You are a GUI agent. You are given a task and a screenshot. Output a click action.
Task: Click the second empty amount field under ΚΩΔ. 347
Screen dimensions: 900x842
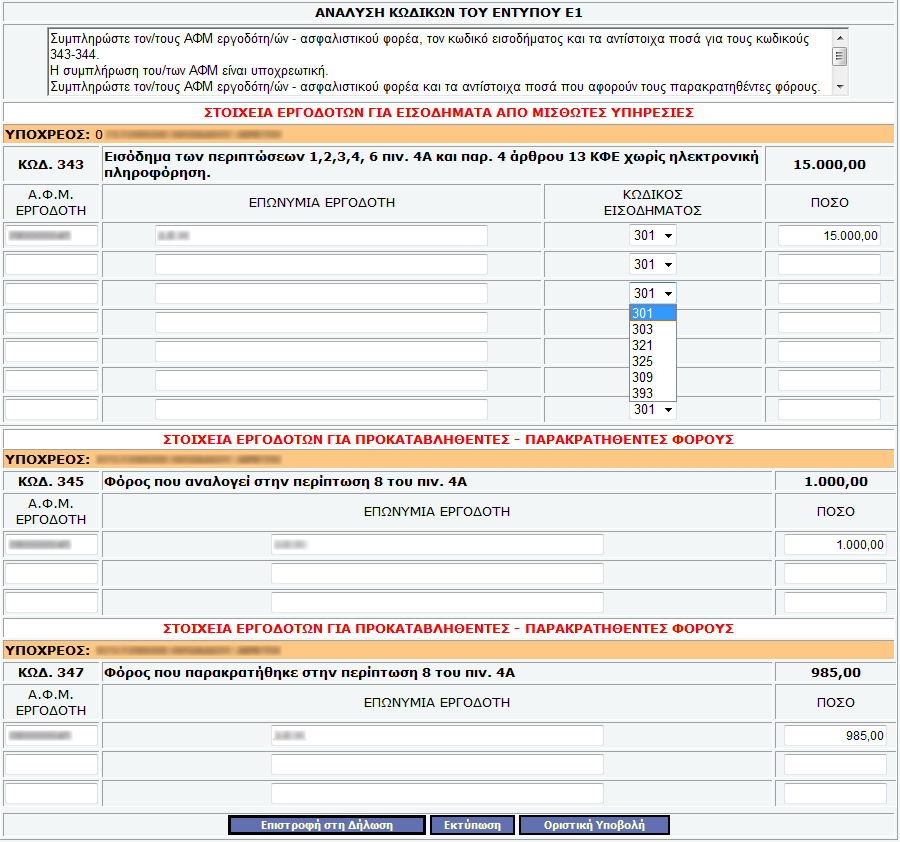[x=835, y=765]
